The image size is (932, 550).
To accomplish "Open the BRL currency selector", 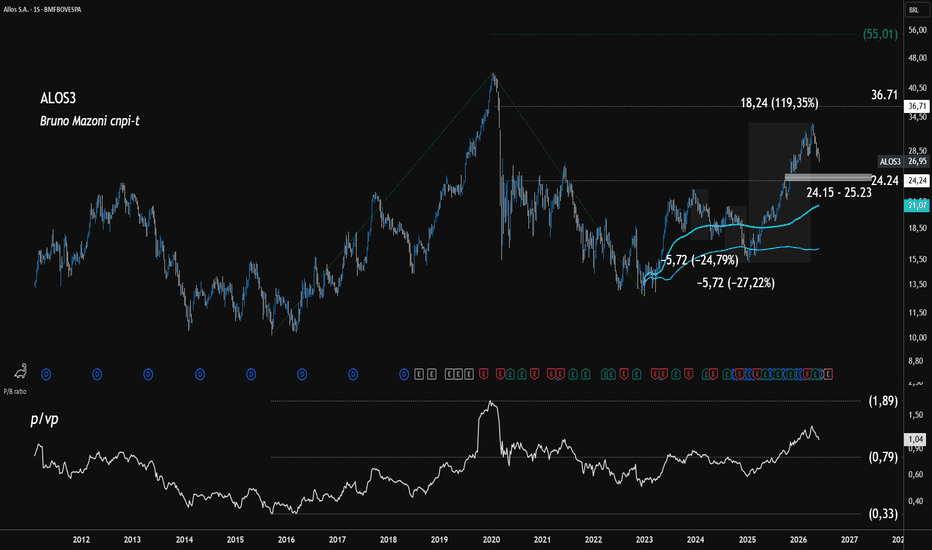I will click(914, 10).
